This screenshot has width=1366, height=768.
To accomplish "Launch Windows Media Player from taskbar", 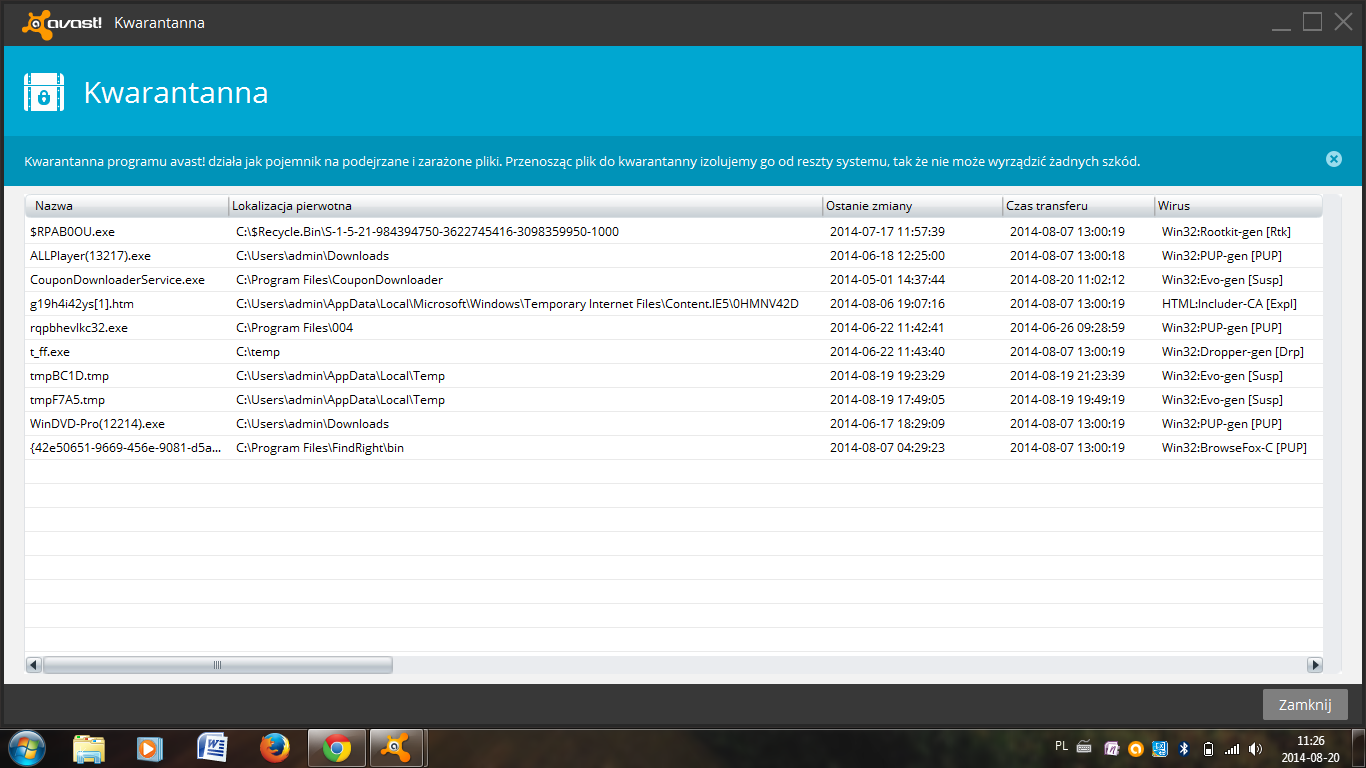I will [x=150, y=748].
